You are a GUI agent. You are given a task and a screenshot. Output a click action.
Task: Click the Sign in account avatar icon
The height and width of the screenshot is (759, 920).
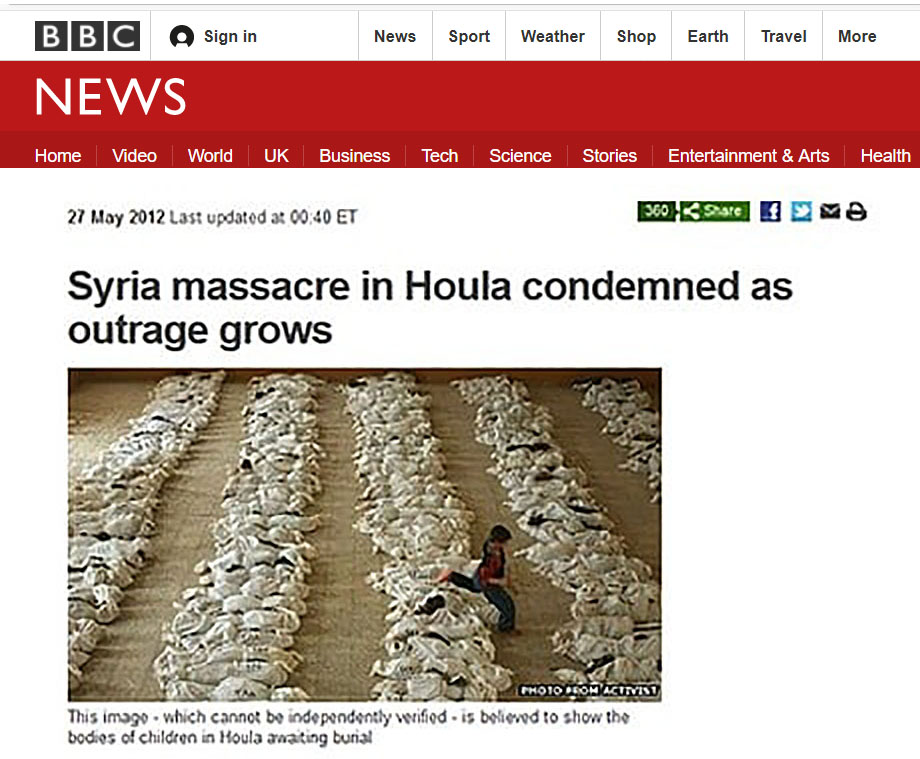182,37
